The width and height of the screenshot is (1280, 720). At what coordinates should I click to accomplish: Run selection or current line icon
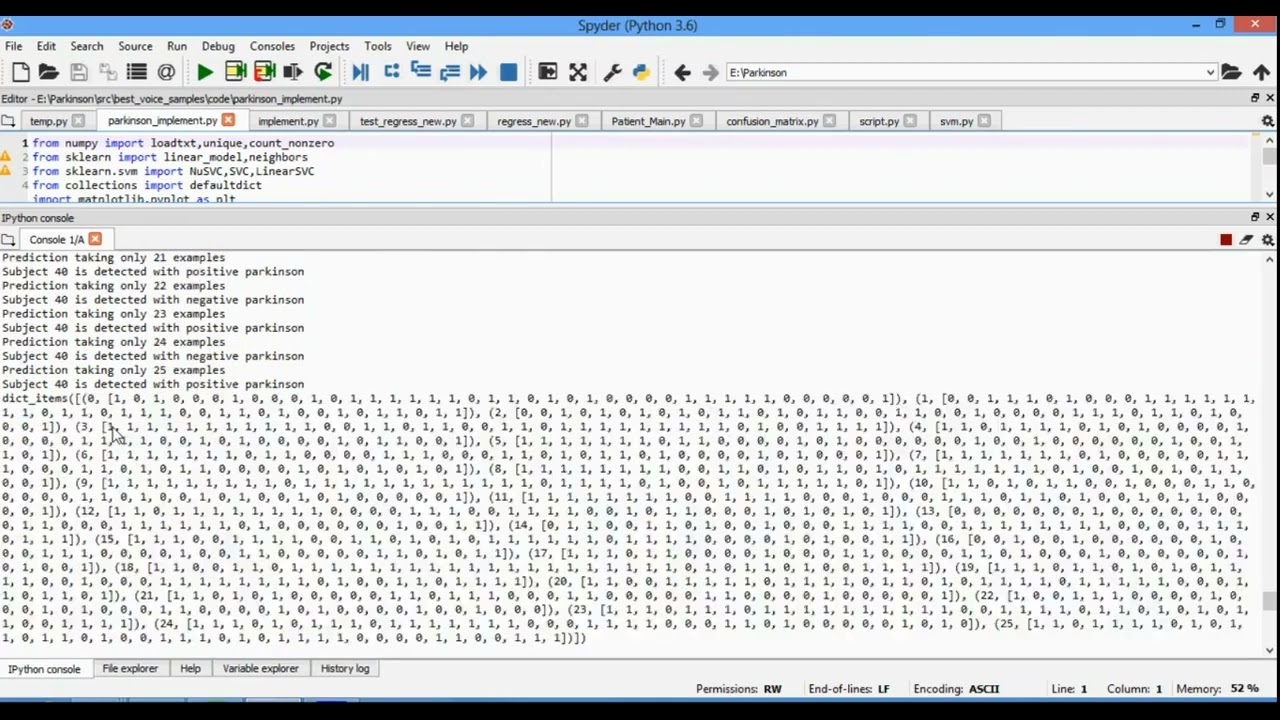click(293, 72)
